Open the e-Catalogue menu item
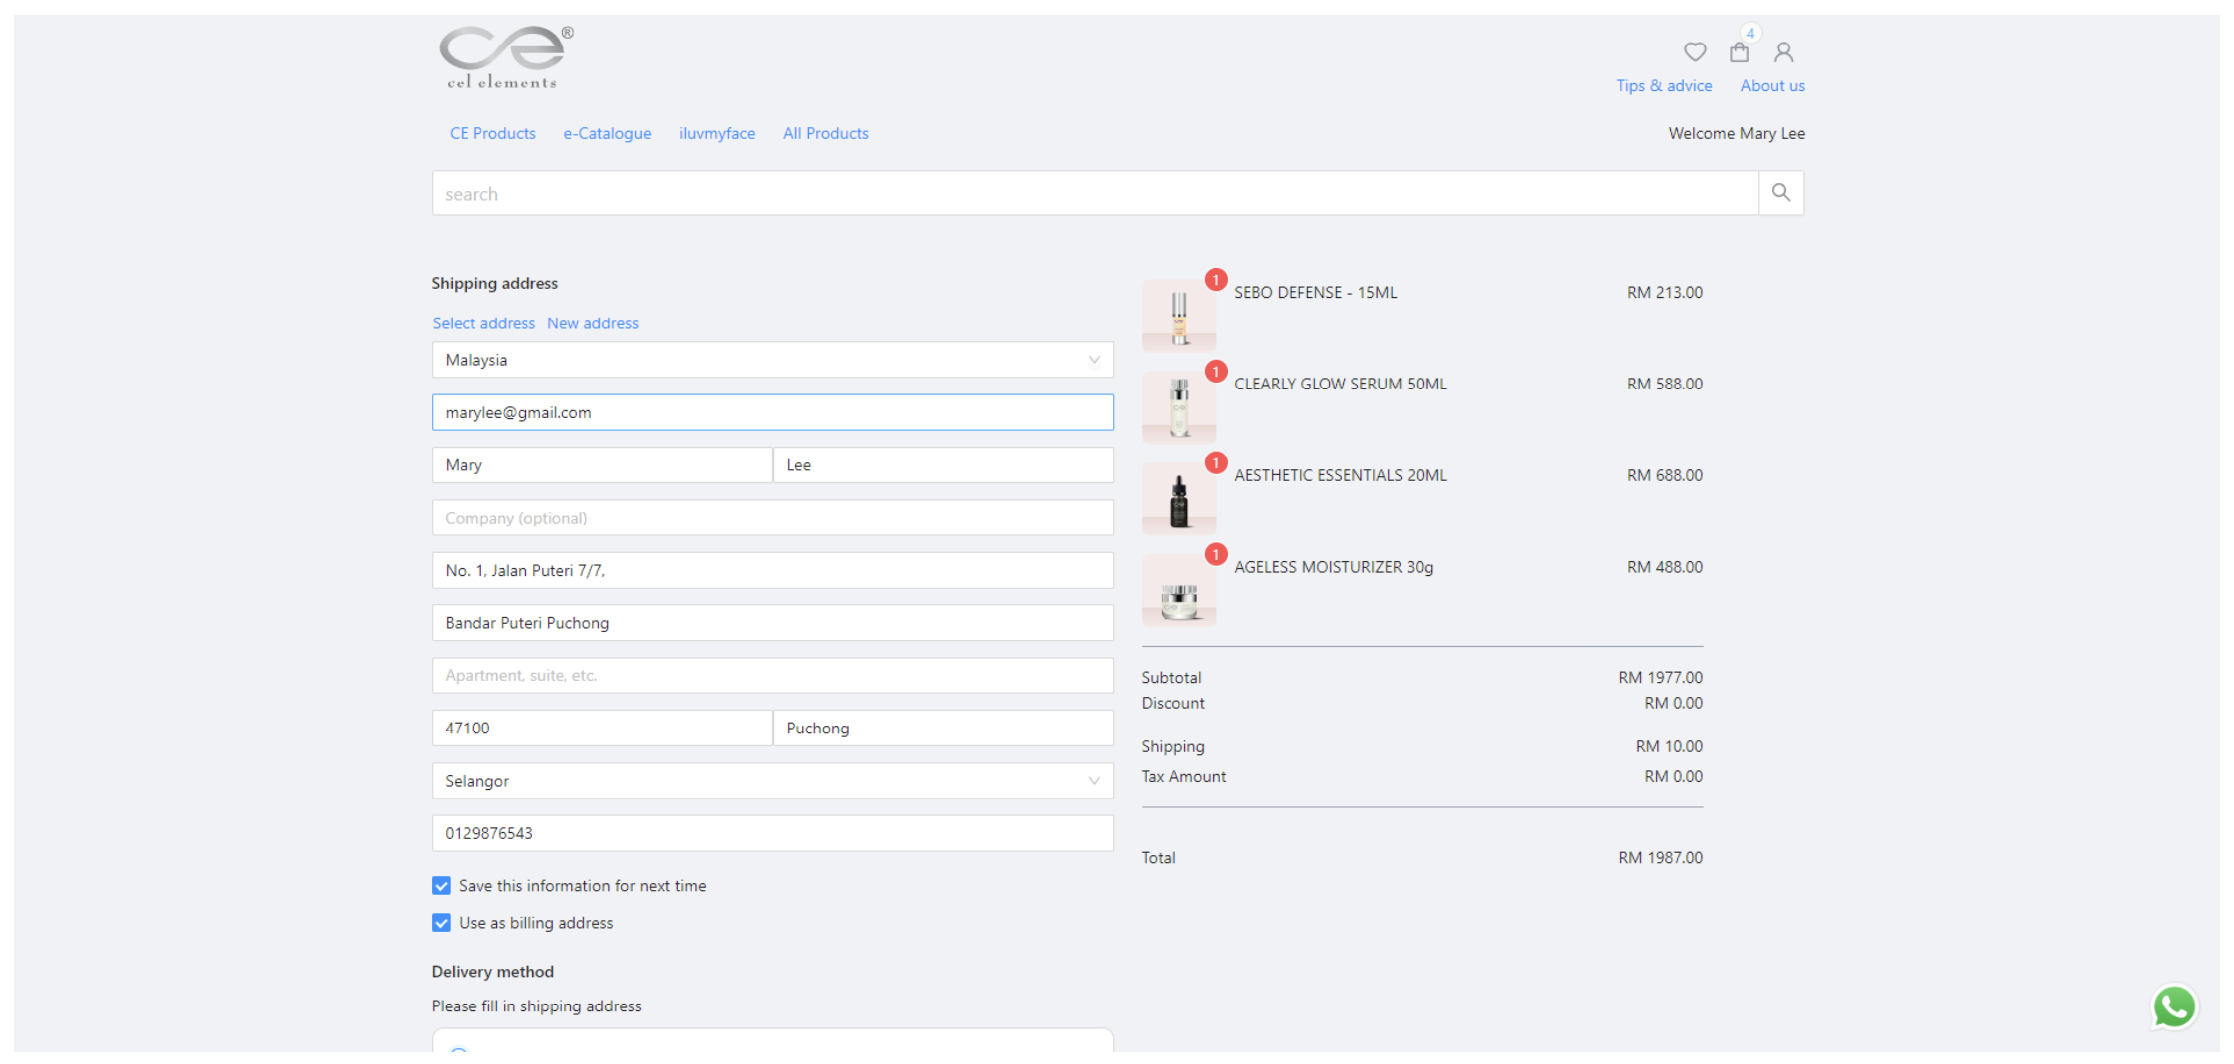The height and width of the screenshot is (1064, 2234). coord(607,133)
